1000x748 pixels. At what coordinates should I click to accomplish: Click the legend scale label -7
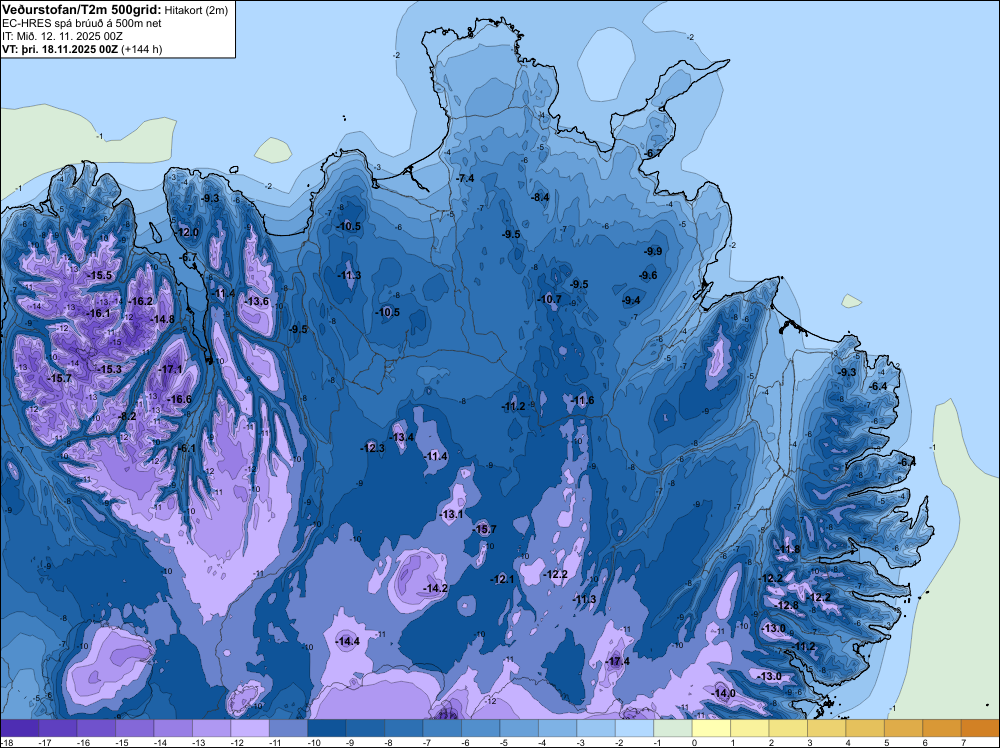point(429,742)
